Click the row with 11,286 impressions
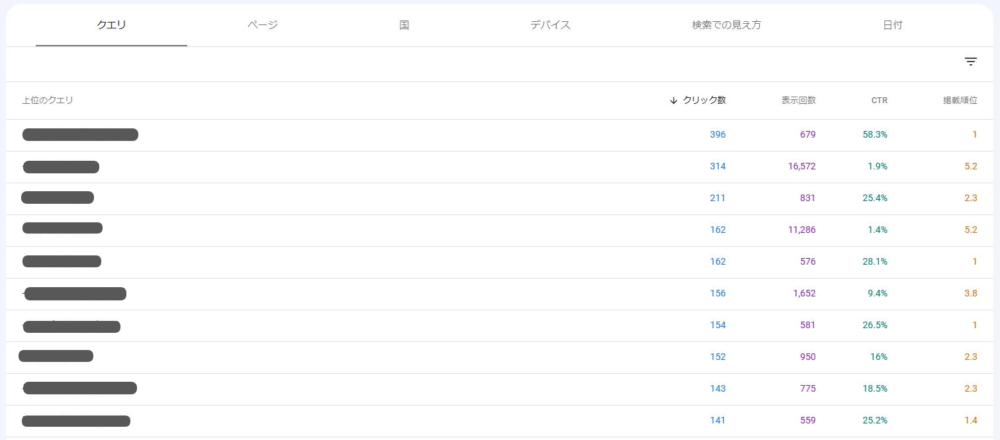Viewport: 1000px width, 440px height. click(x=500, y=230)
